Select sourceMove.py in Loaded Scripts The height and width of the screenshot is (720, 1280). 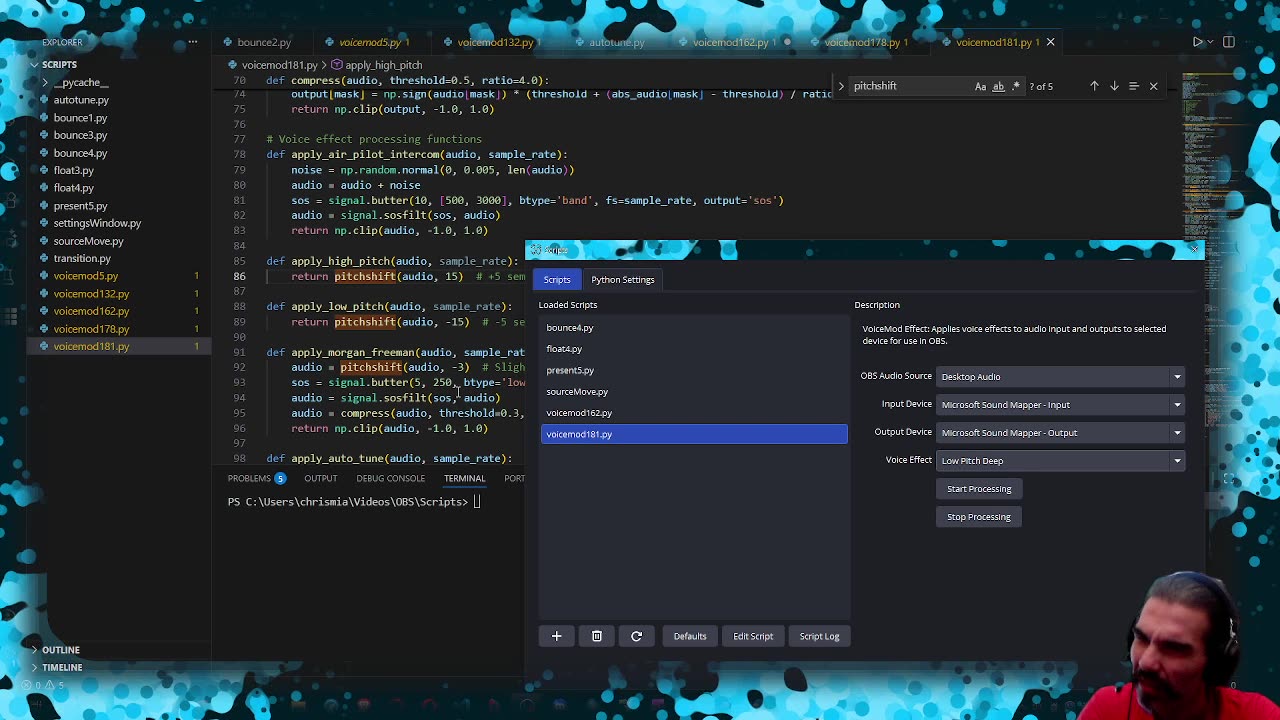[694, 392]
